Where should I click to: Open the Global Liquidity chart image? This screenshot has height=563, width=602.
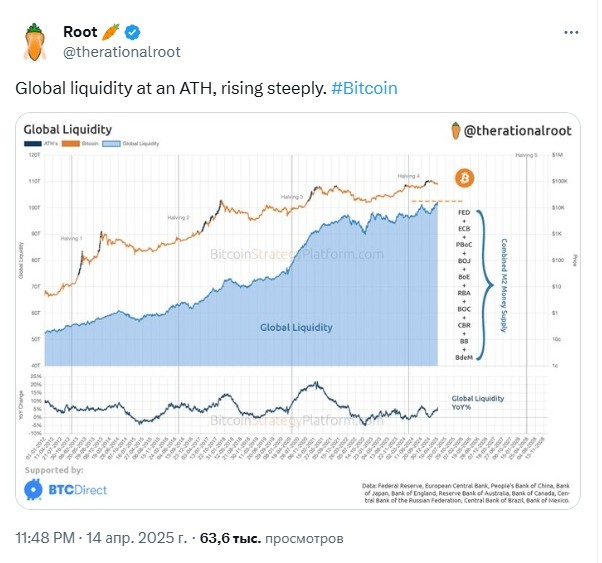pyautogui.click(x=298, y=311)
